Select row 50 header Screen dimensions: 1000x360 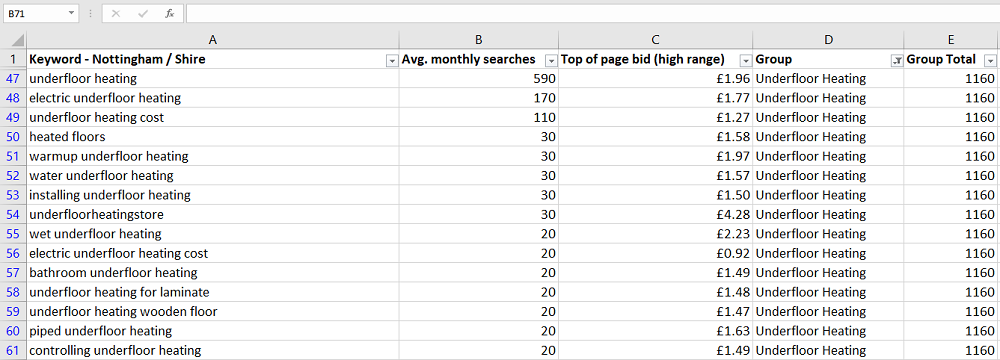tap(13, 137)
